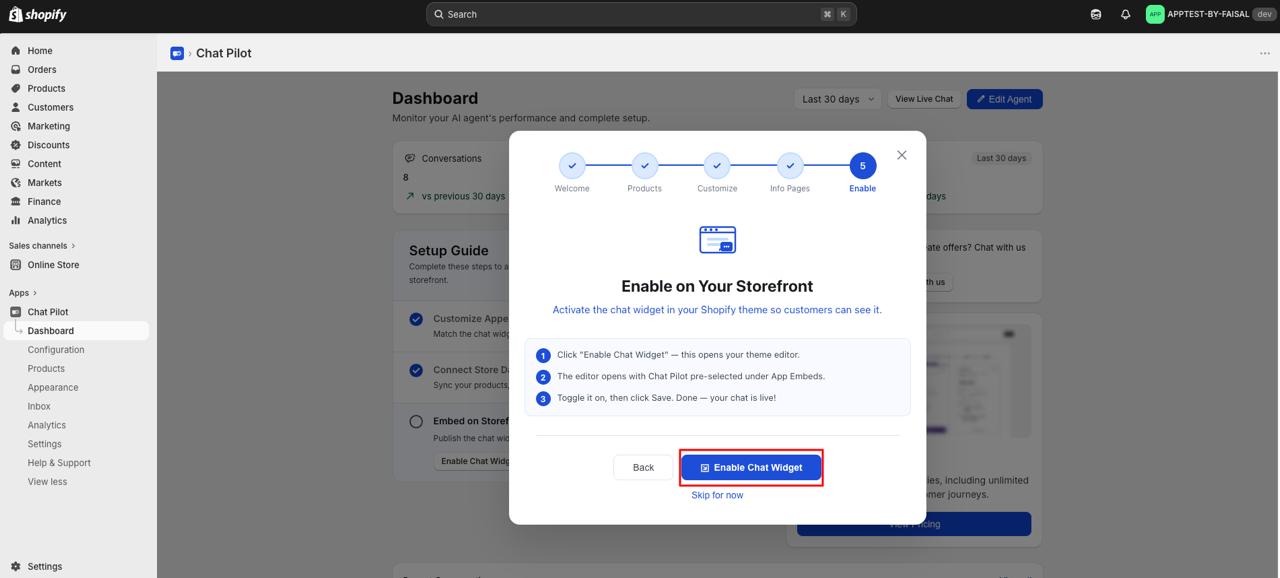Click the Home house icon
The height and width of the screenshot is (578, 1280).
click(15, 51)
